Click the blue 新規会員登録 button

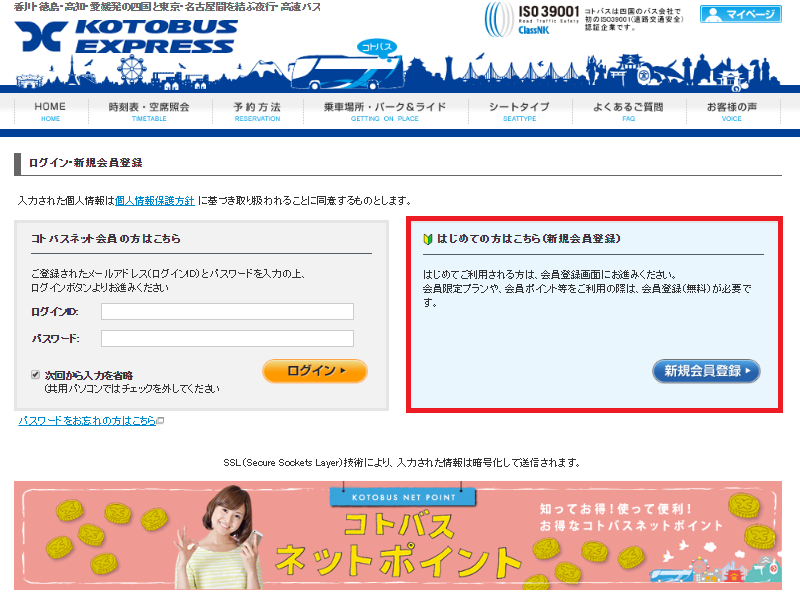click(x=706, y=371)
